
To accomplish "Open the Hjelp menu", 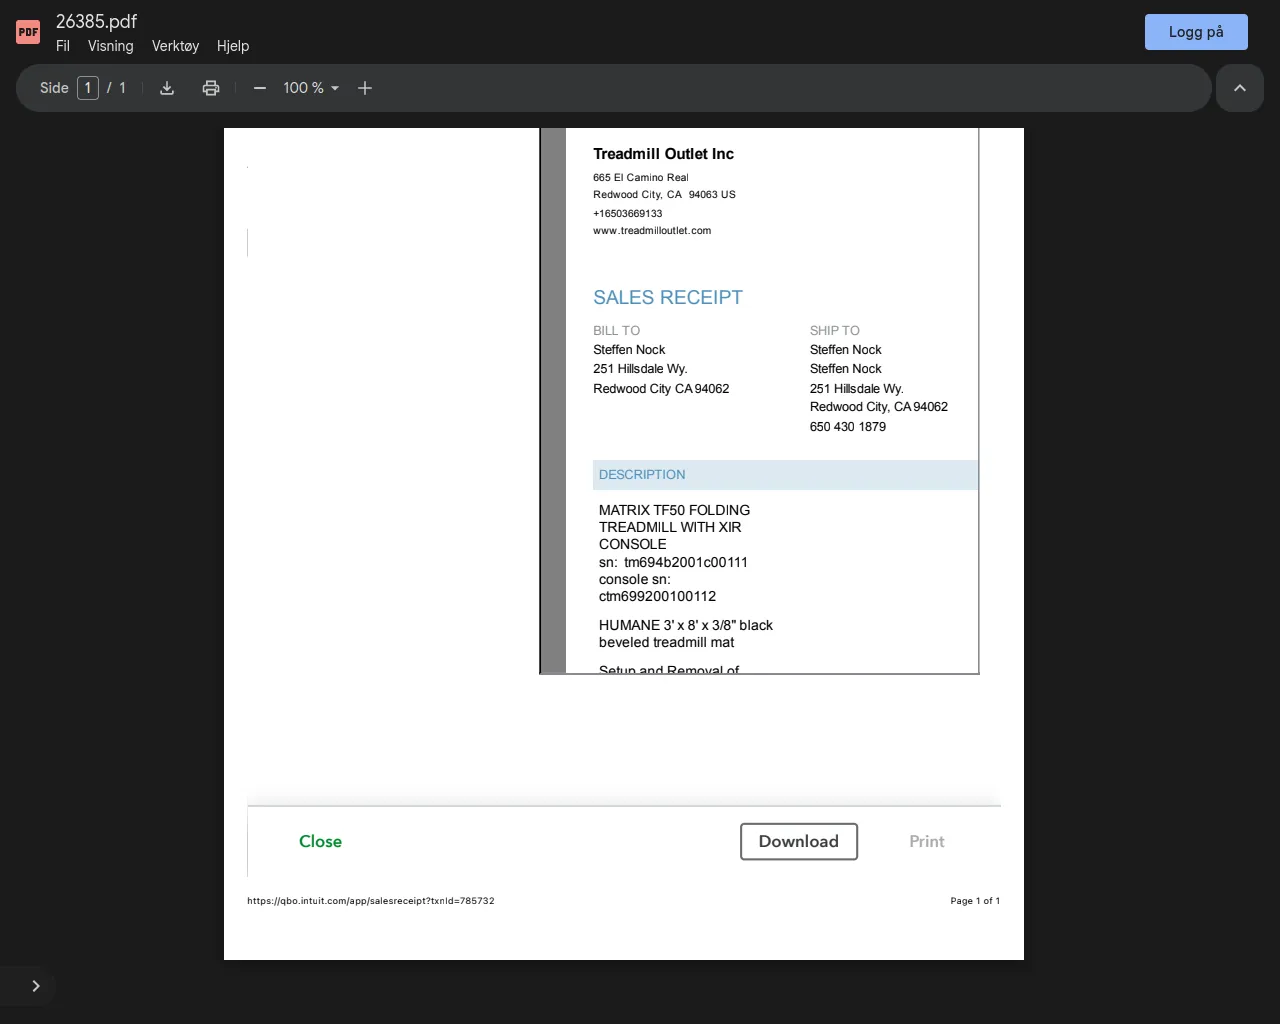I will pos(233,46).
